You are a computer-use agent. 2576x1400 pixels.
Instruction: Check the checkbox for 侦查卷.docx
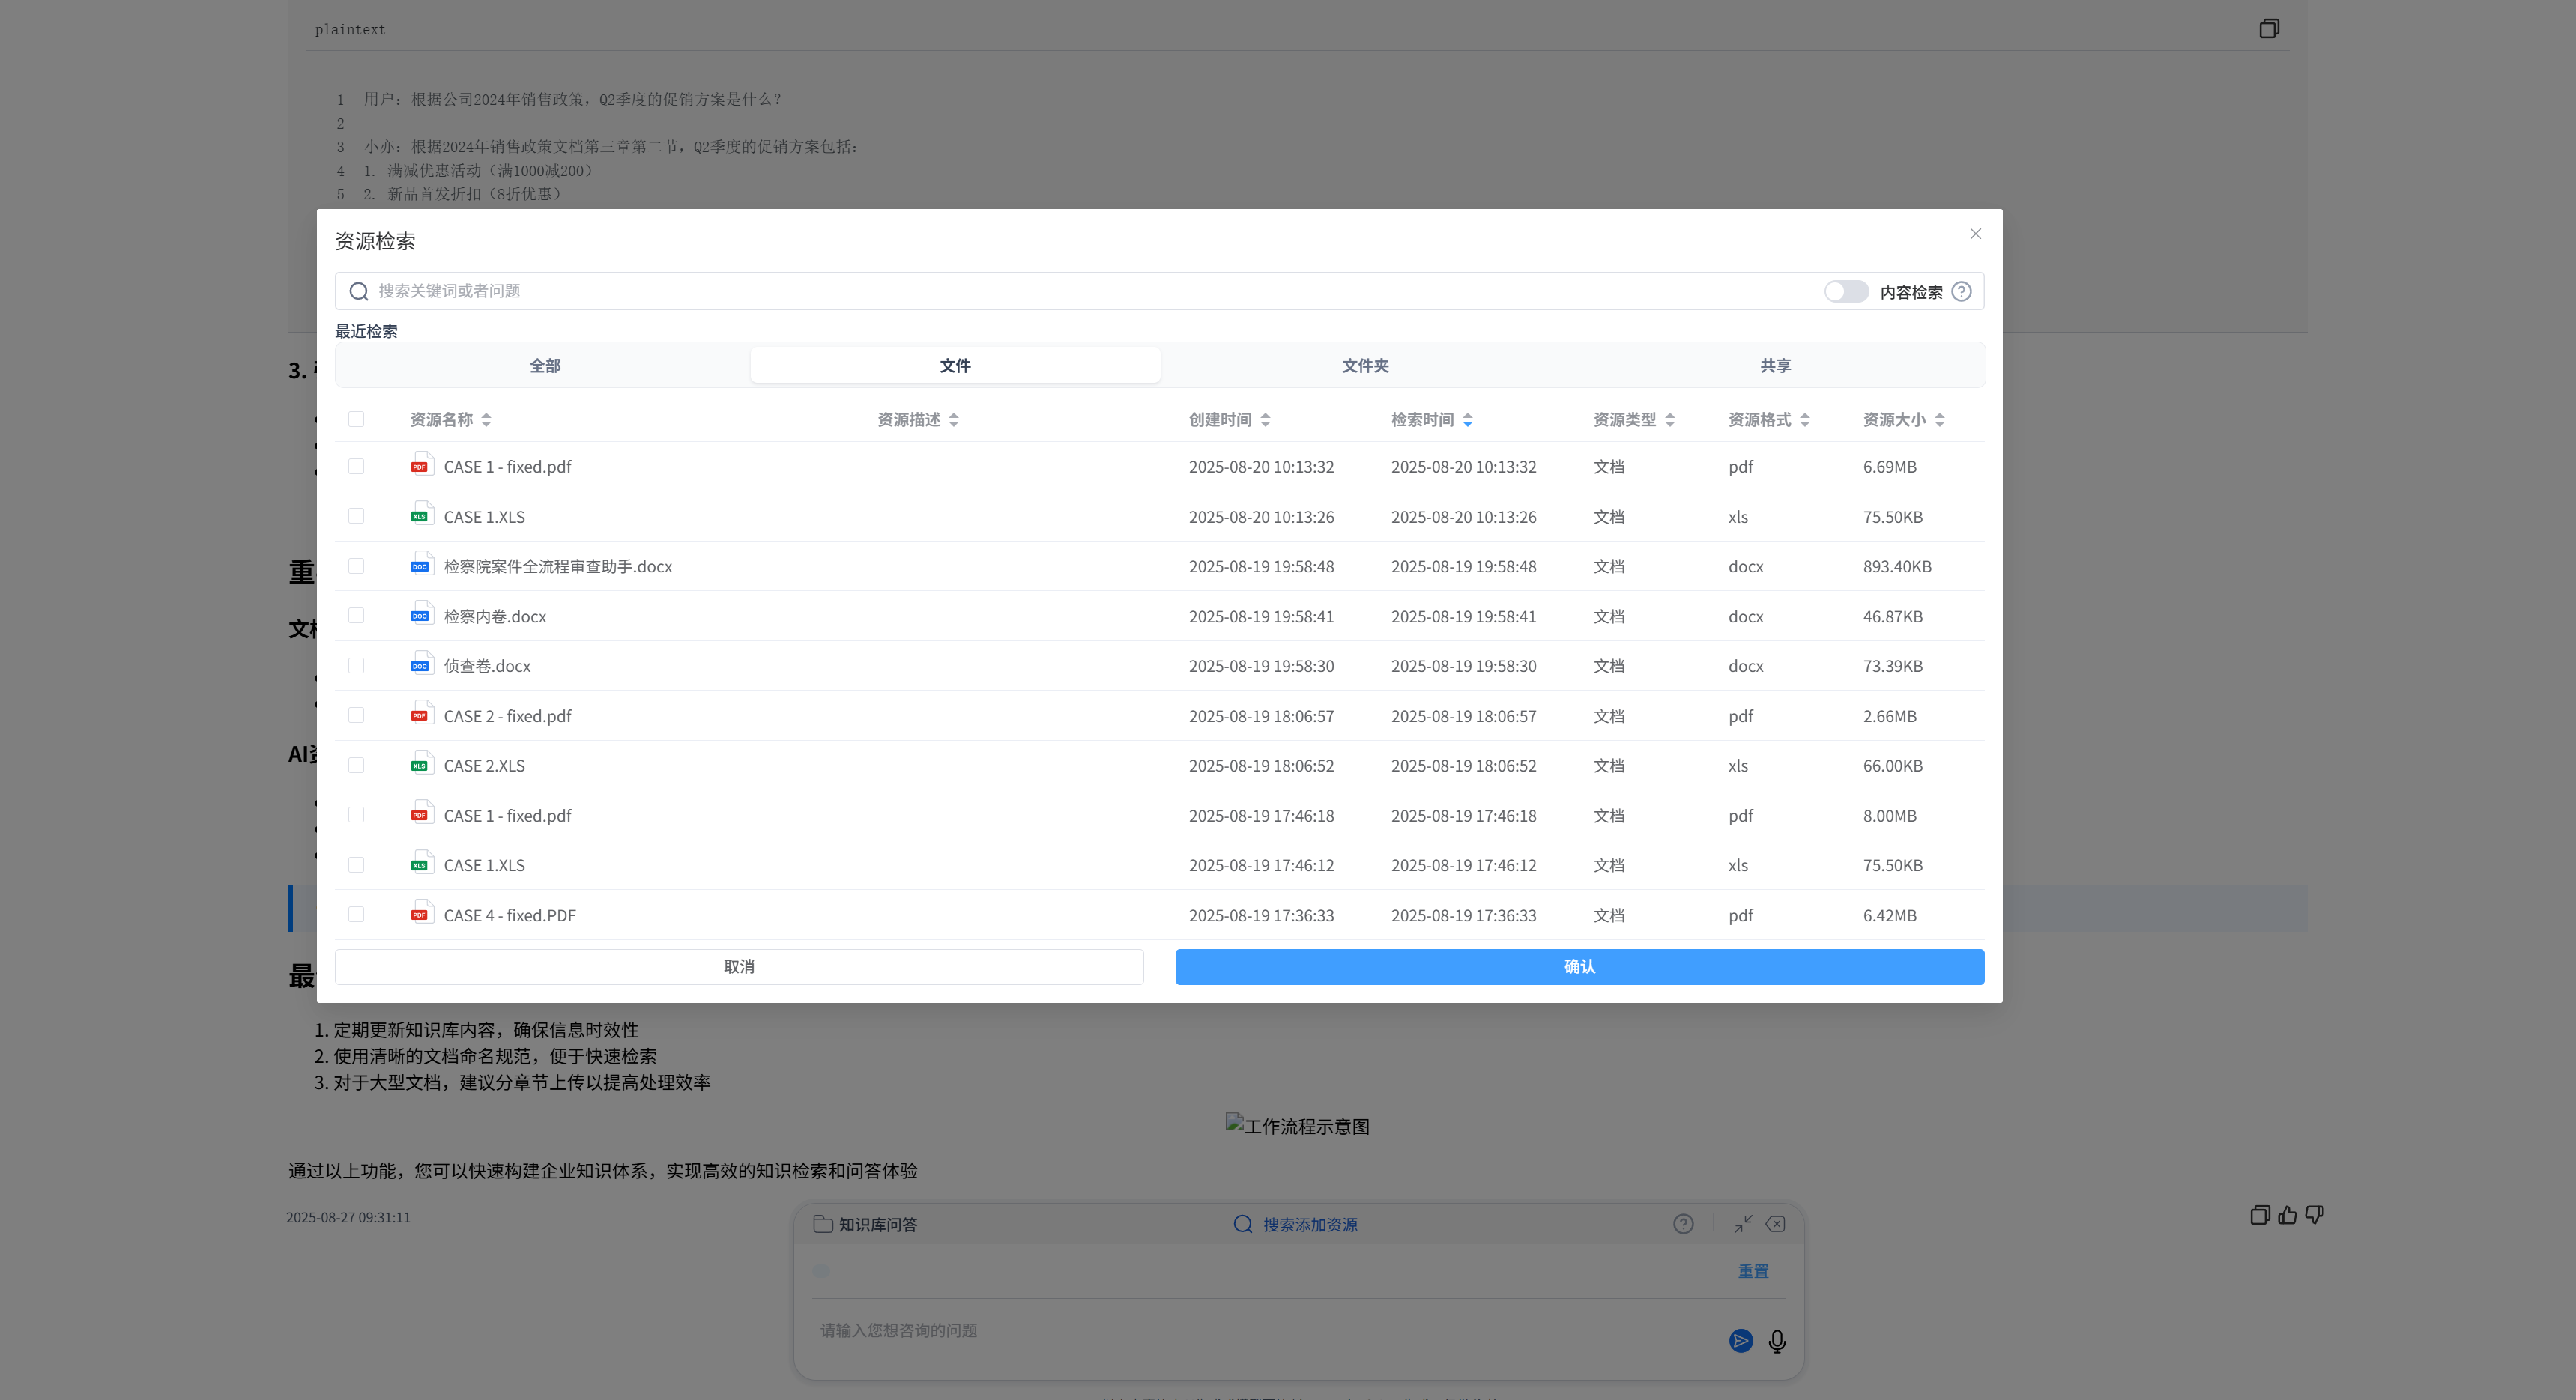coord(357,664)
